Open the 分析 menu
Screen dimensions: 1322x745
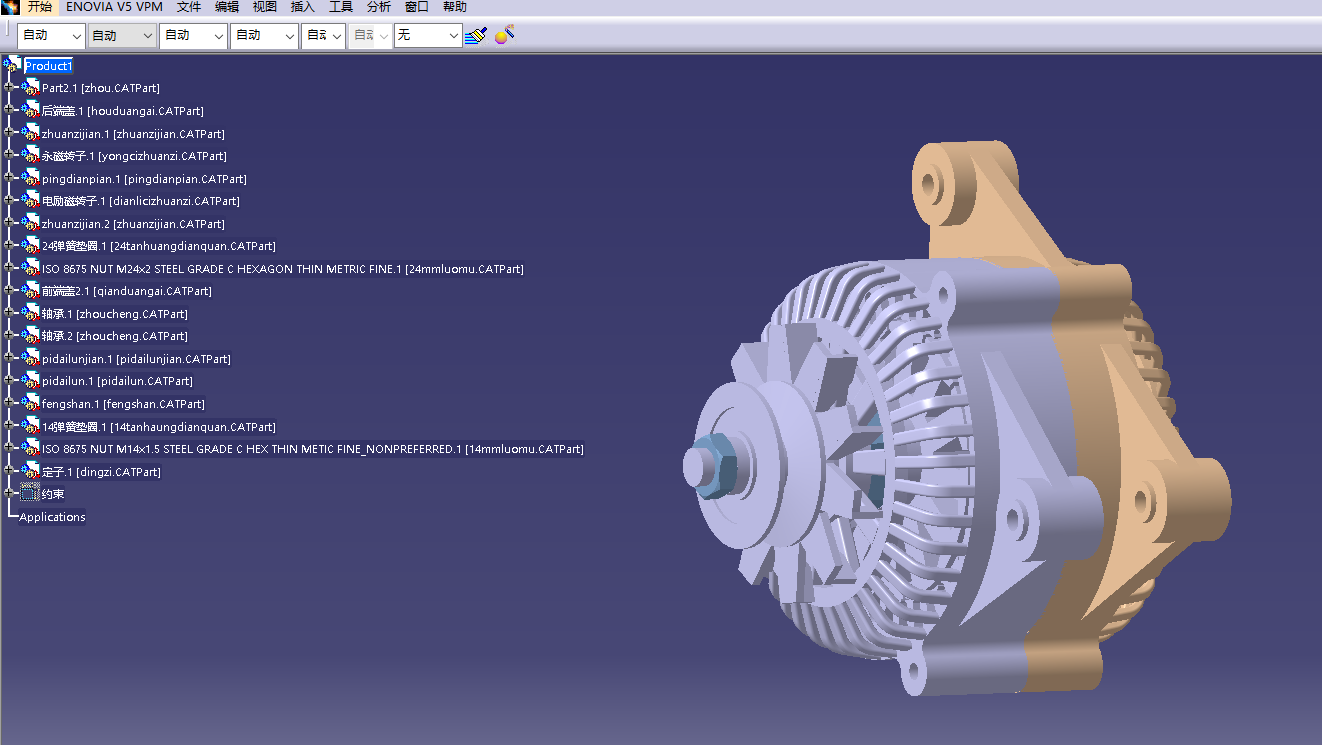click(379, 7)
